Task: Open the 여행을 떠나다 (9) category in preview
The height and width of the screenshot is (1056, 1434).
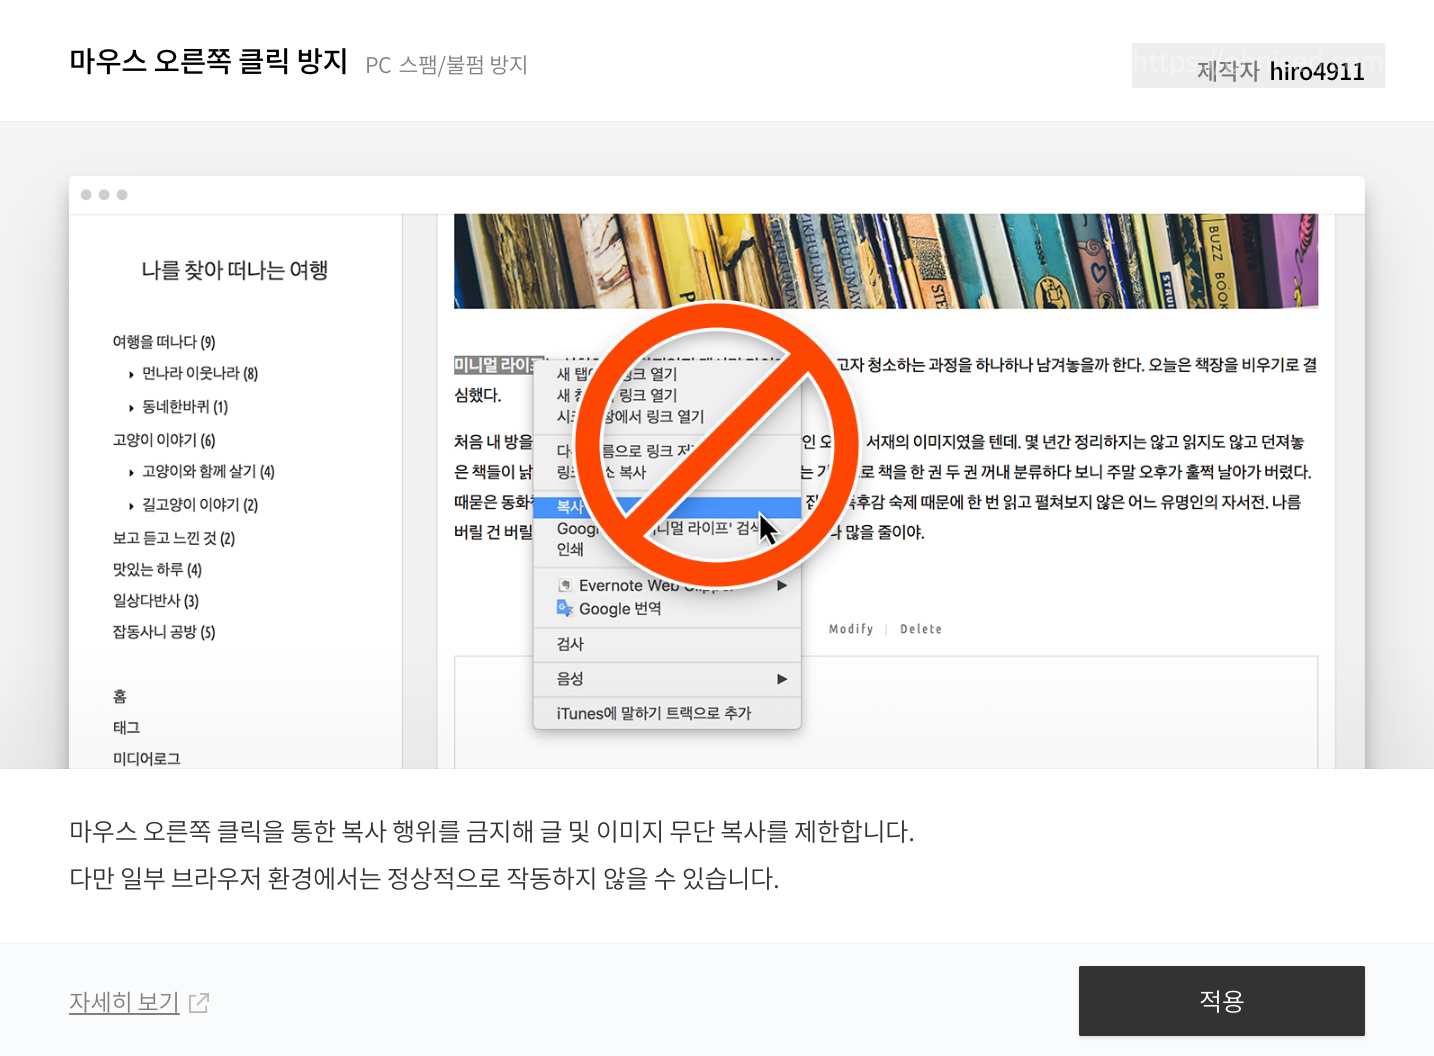Action: [x=164, y=342]
